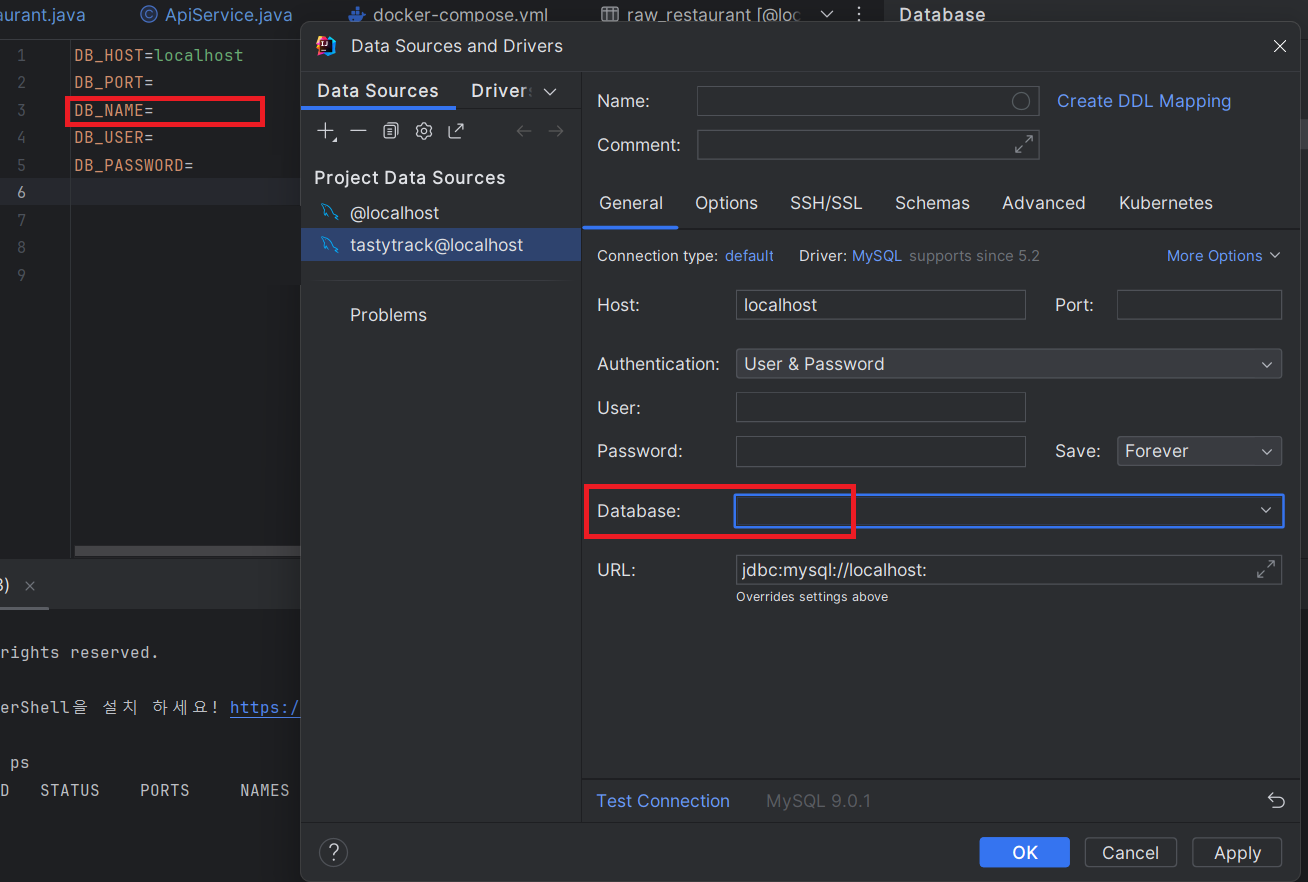Click the DB_PORT= line in editor
Image resolution: width=1308 pixels, height=882 pixels.
pyautogui.click(x=113, y=82)
